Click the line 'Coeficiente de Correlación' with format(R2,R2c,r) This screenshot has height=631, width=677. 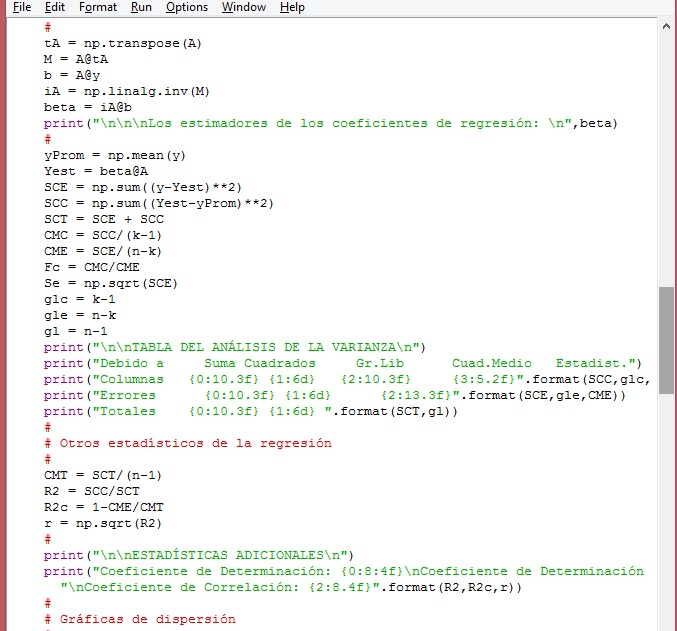point(291,587)
